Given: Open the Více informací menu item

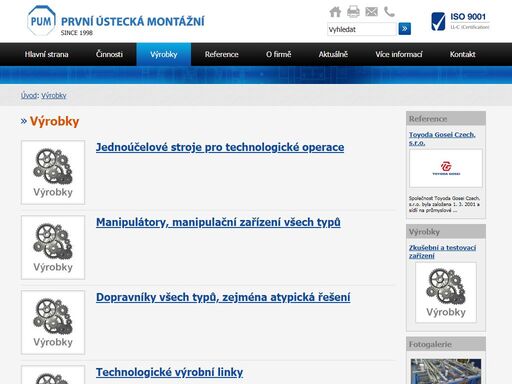Looking at the screenshot, I should 399,54.
